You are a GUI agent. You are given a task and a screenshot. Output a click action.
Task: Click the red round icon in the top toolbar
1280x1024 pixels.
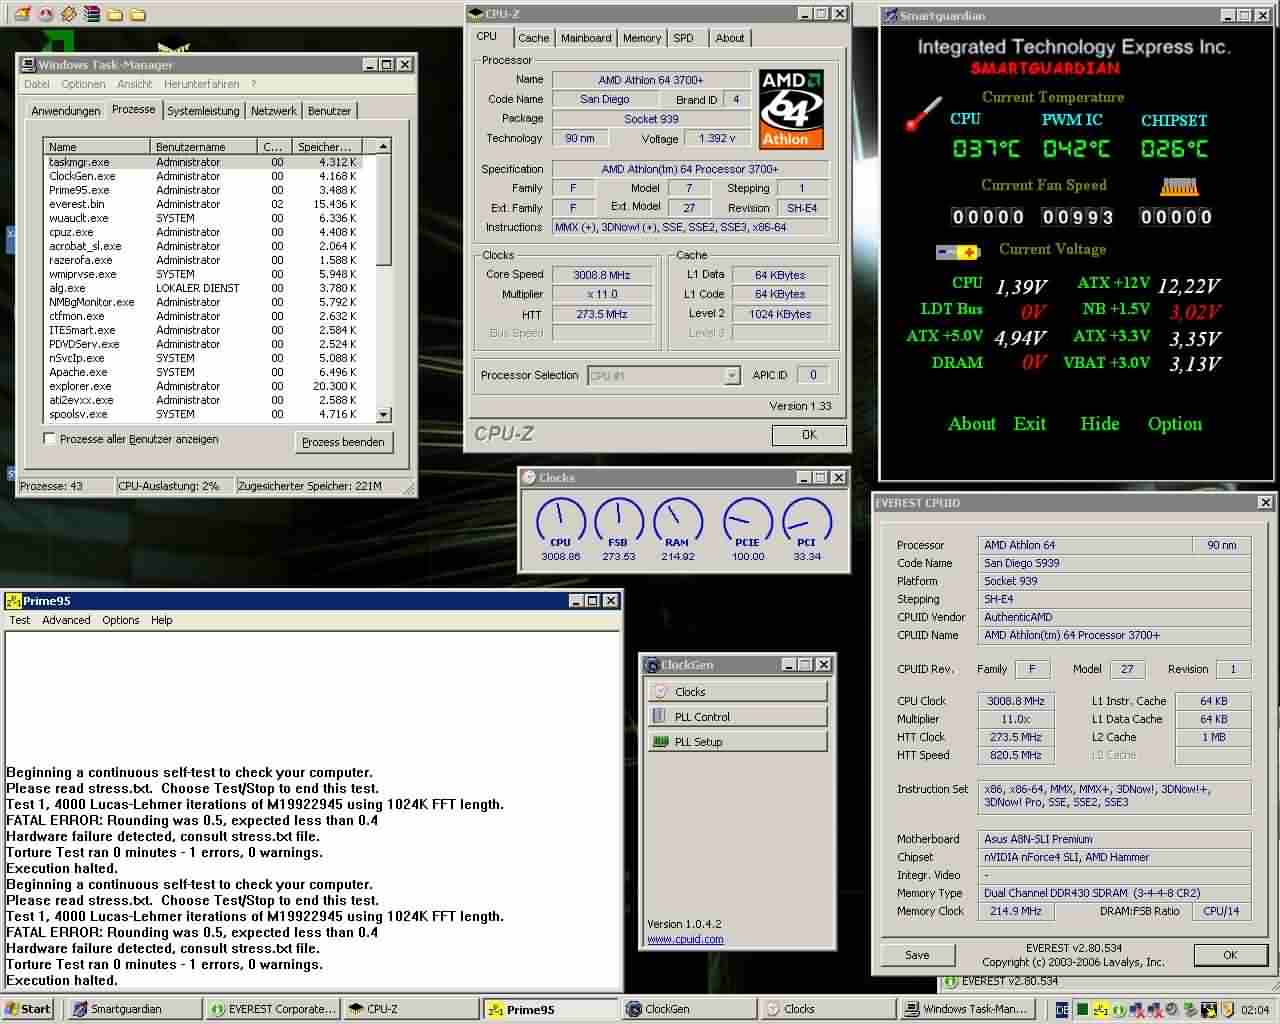coord(46,14)
